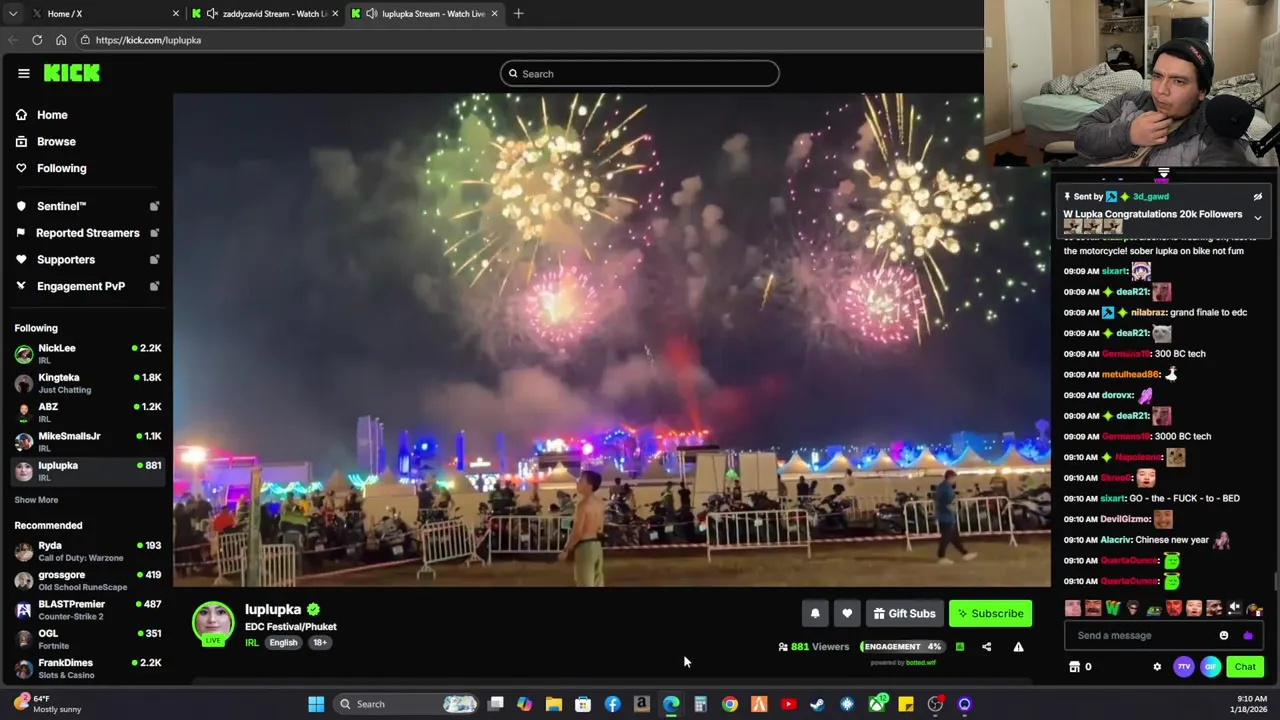The image size is (1280, 720).
Task: Reload the page with the refresh button
Action: point(37,40)
